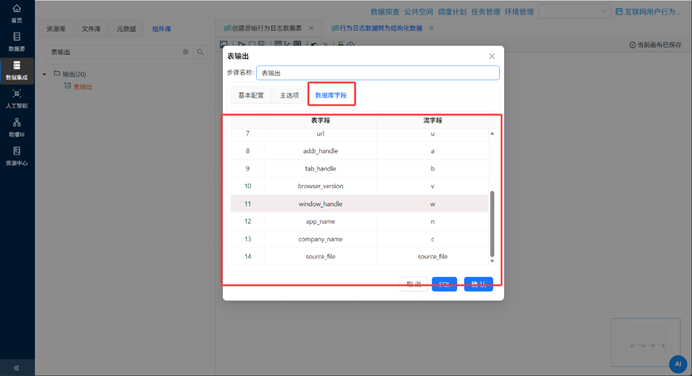The image size is (692, 376).
Task: Open 公共空间 in top navigation
Action: tap(418, 12)
